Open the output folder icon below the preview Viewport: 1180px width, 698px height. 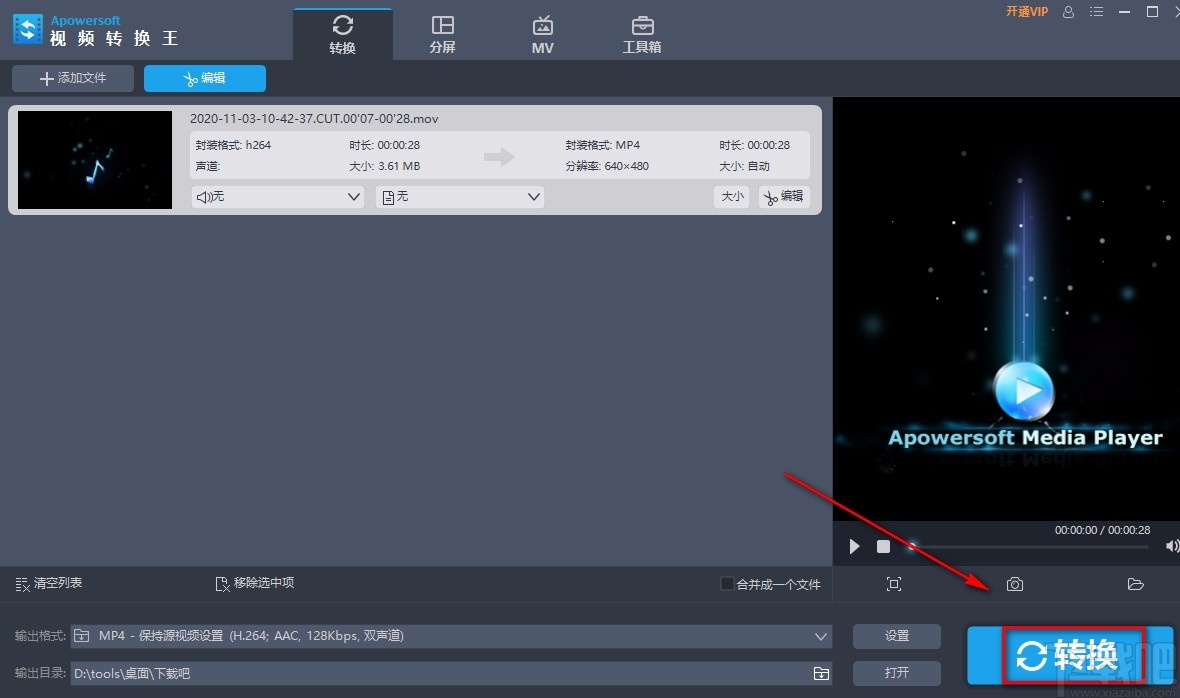[1135, 584]
